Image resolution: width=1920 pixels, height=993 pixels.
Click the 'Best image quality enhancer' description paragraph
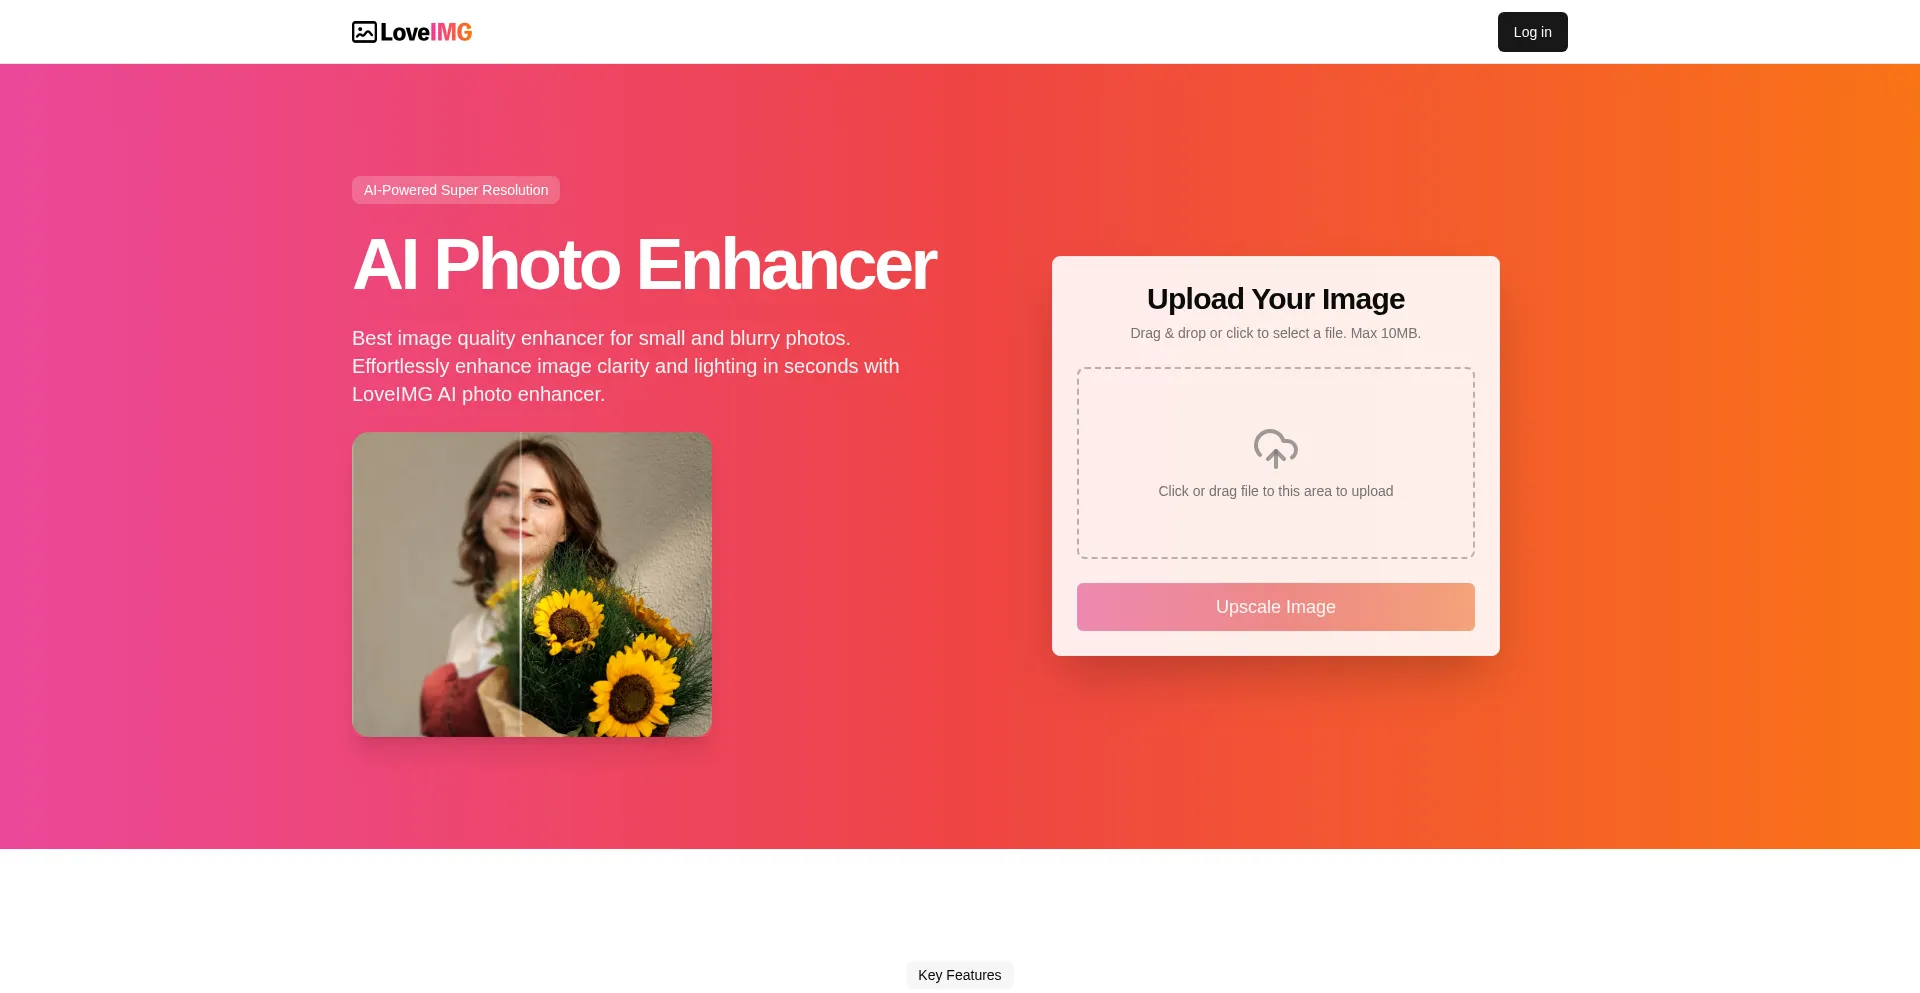[x=626, y=366]
